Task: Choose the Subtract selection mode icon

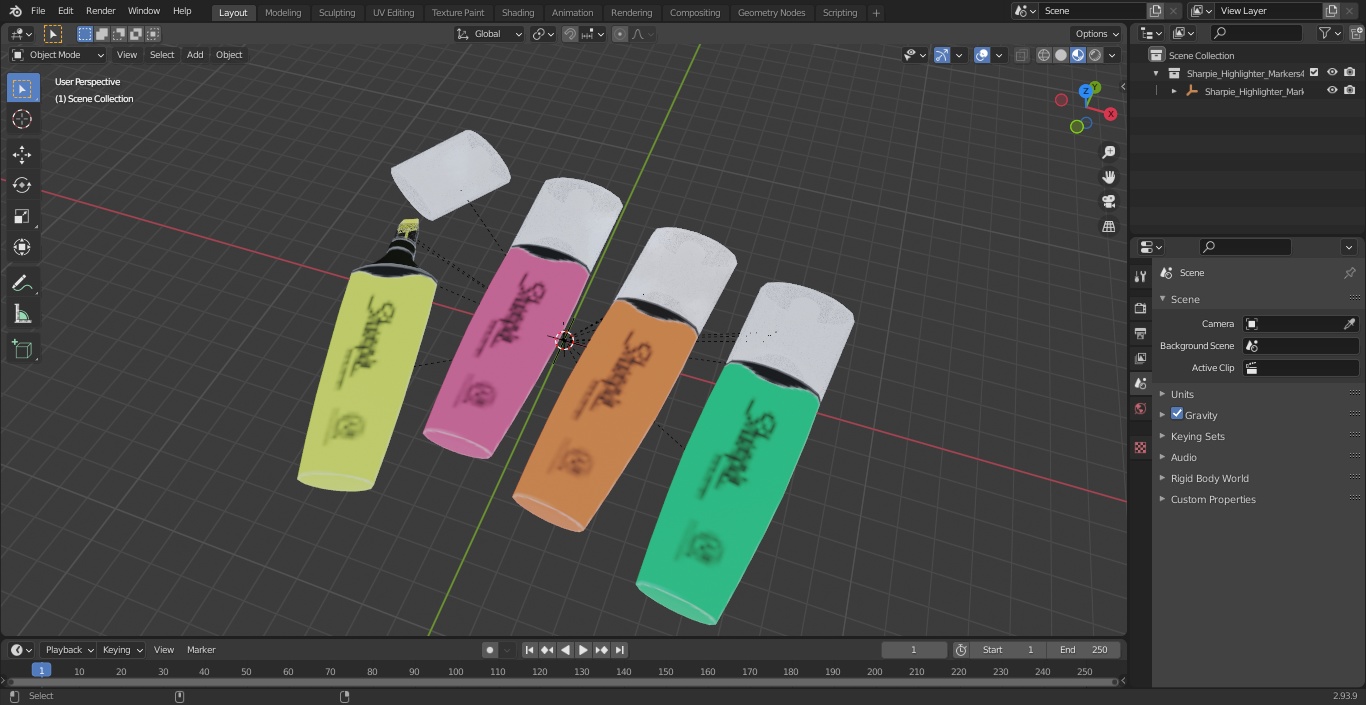Action: tap(118, 34)
